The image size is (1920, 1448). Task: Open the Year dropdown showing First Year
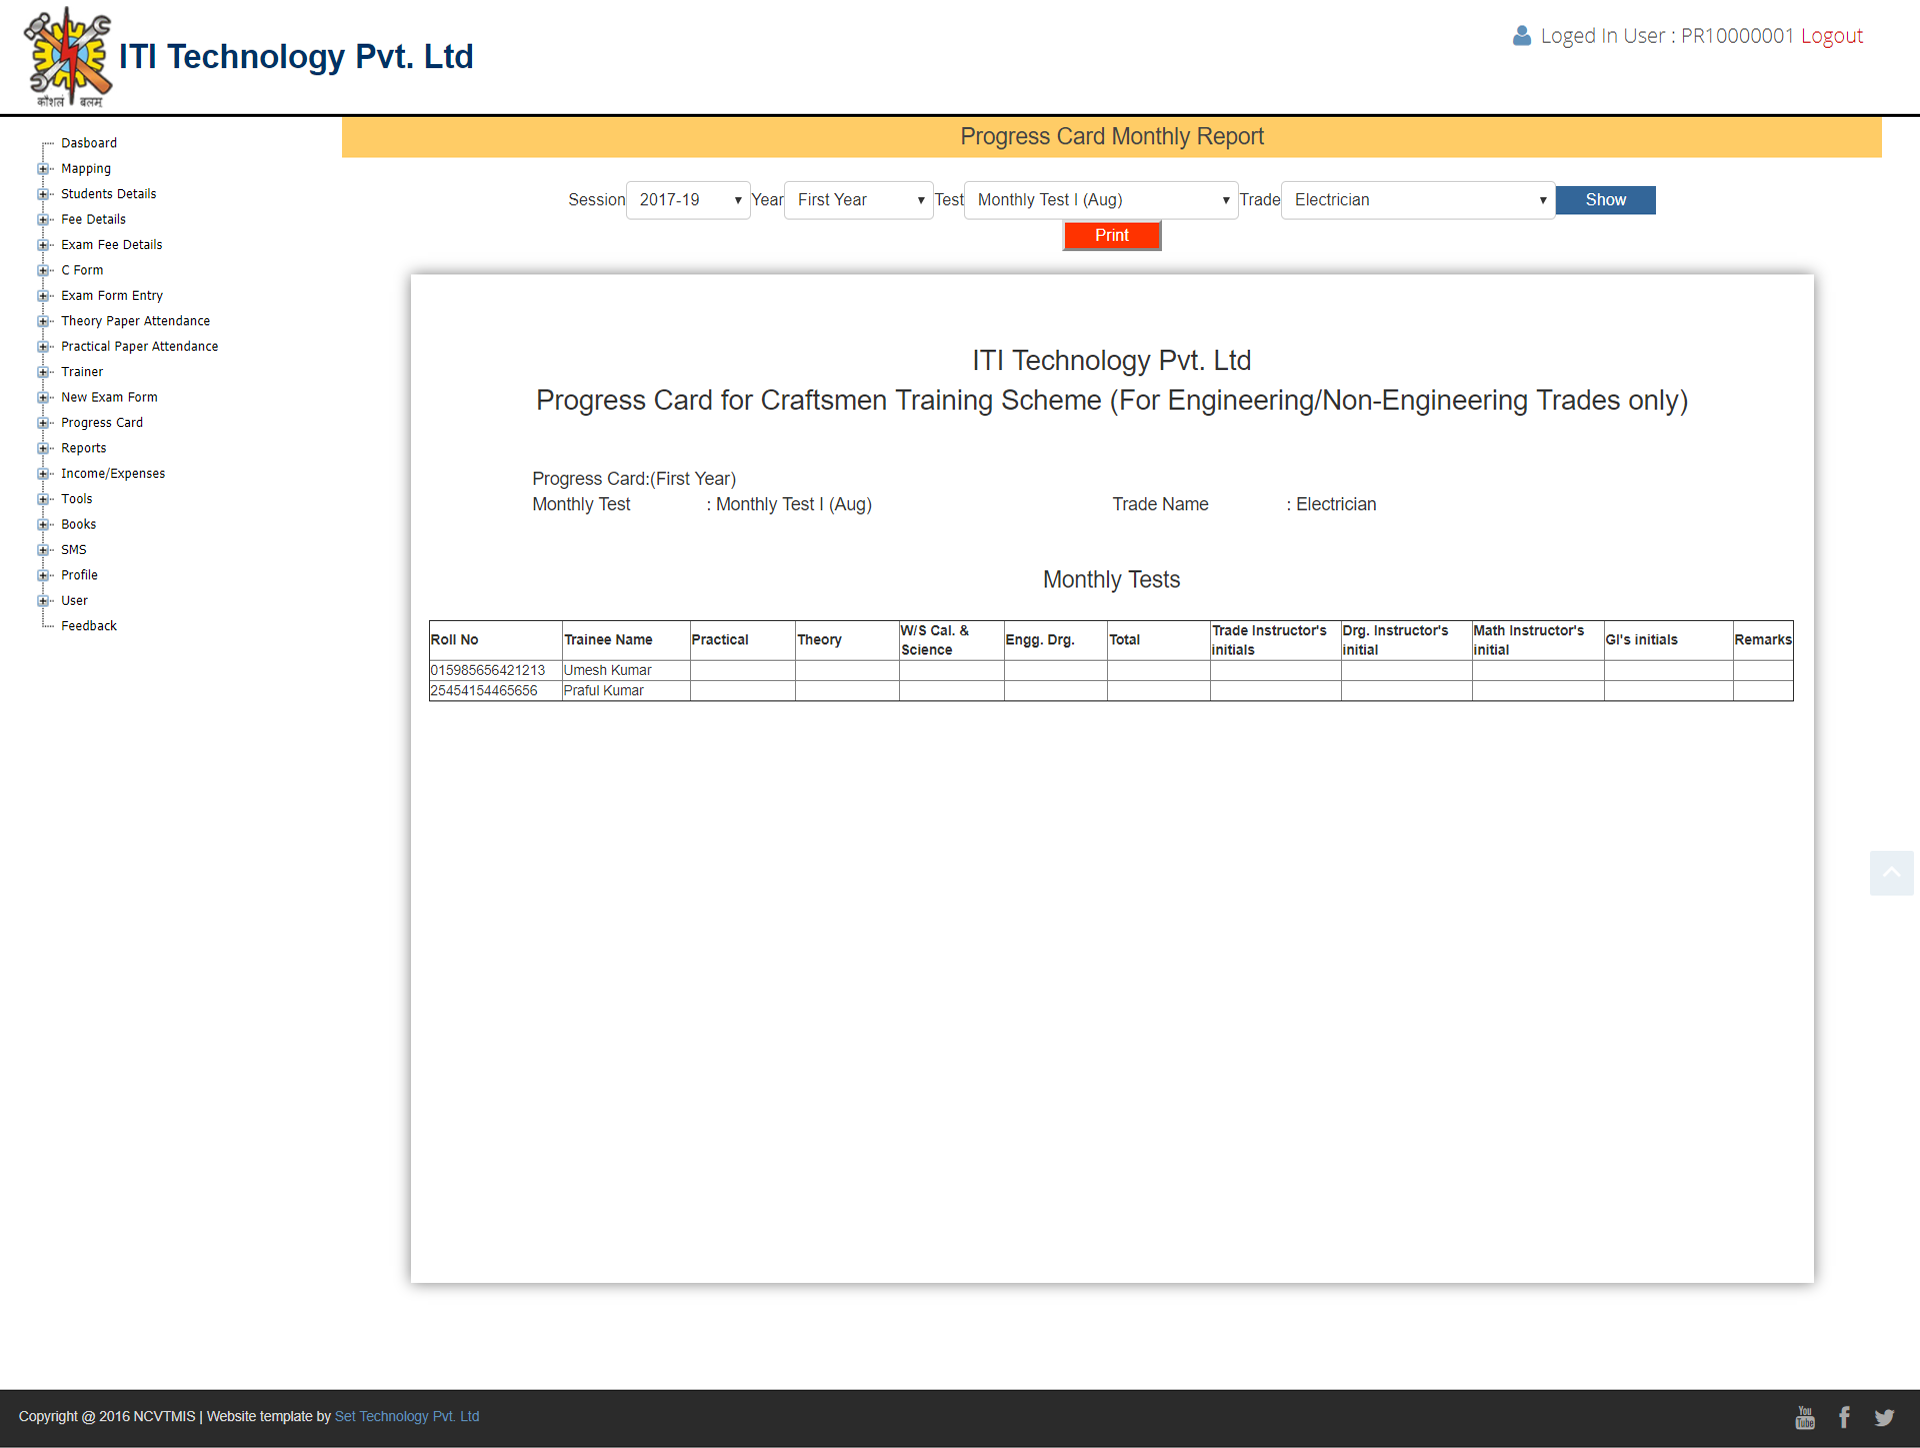click(858, 200)
